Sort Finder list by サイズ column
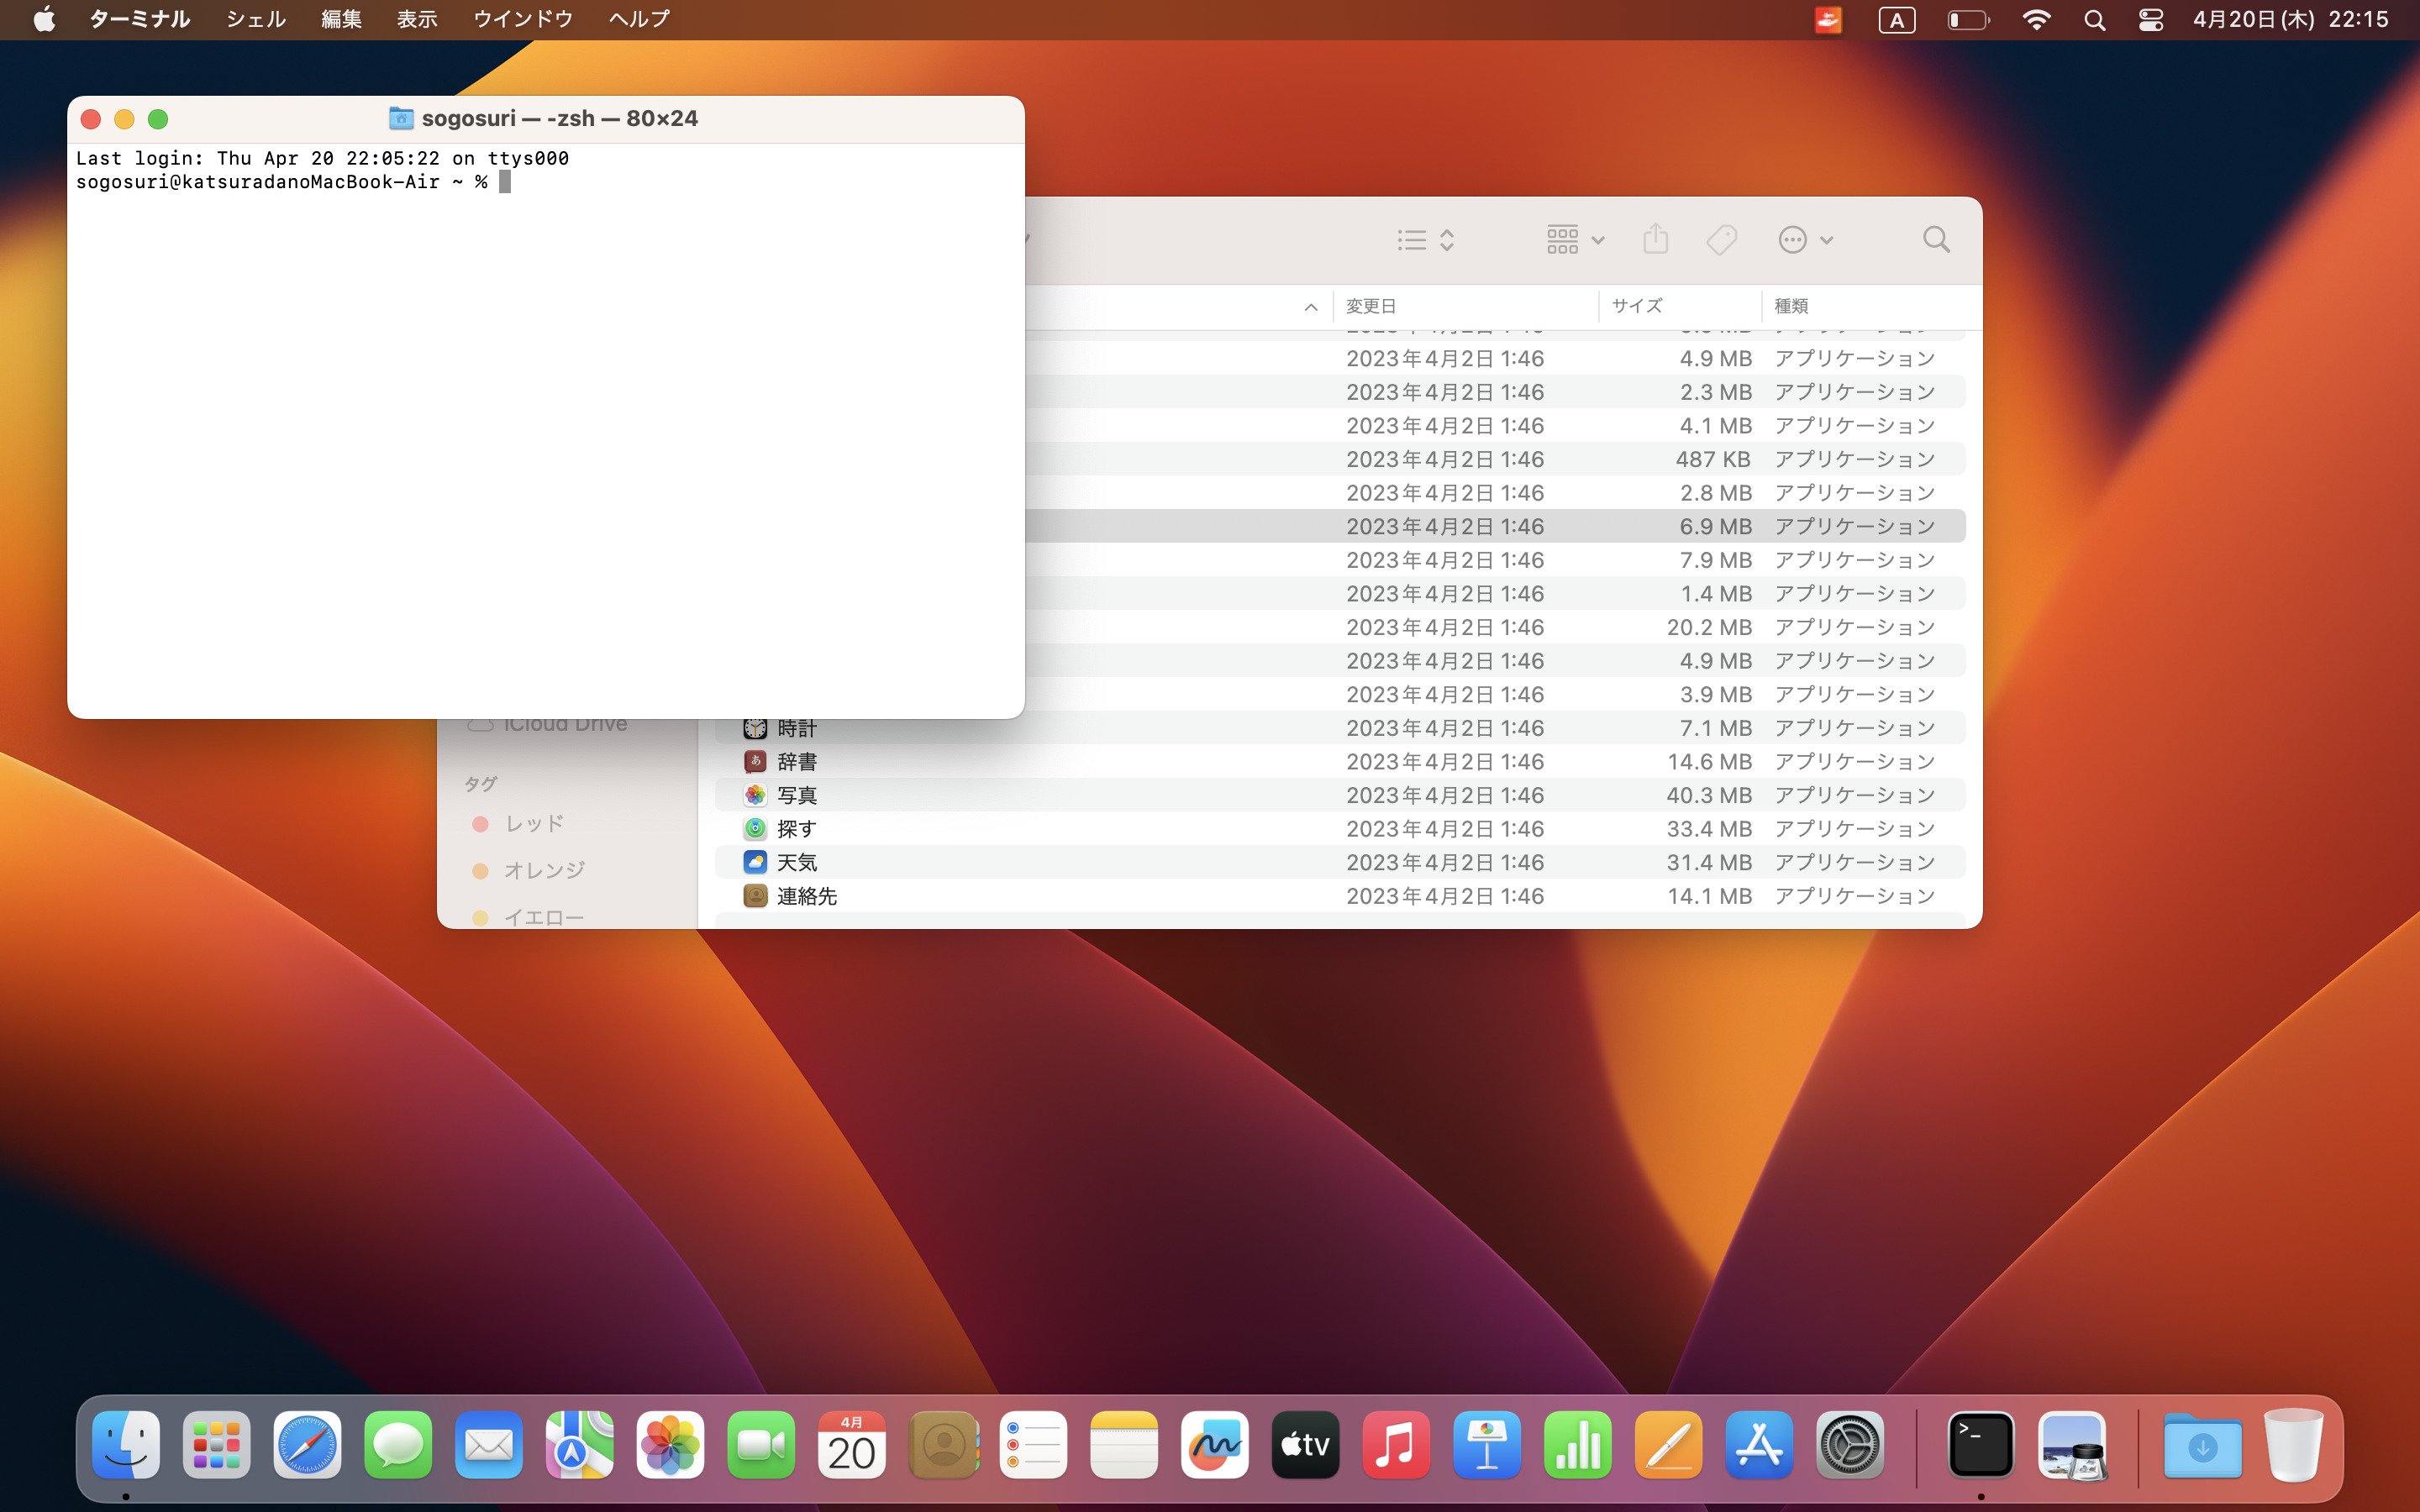Screen dimensions: 2420x1512 (1680, 306)
